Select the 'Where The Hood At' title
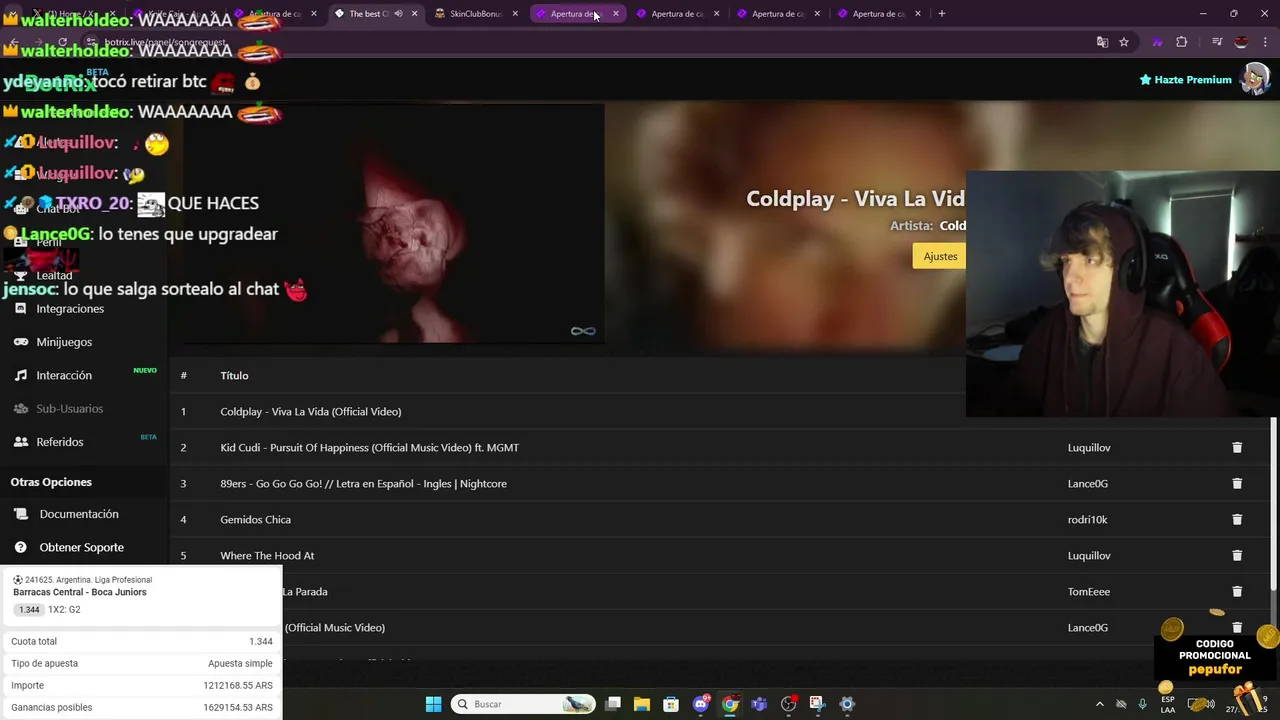This screenshot has height=720, width=1280. coord(267,556)
